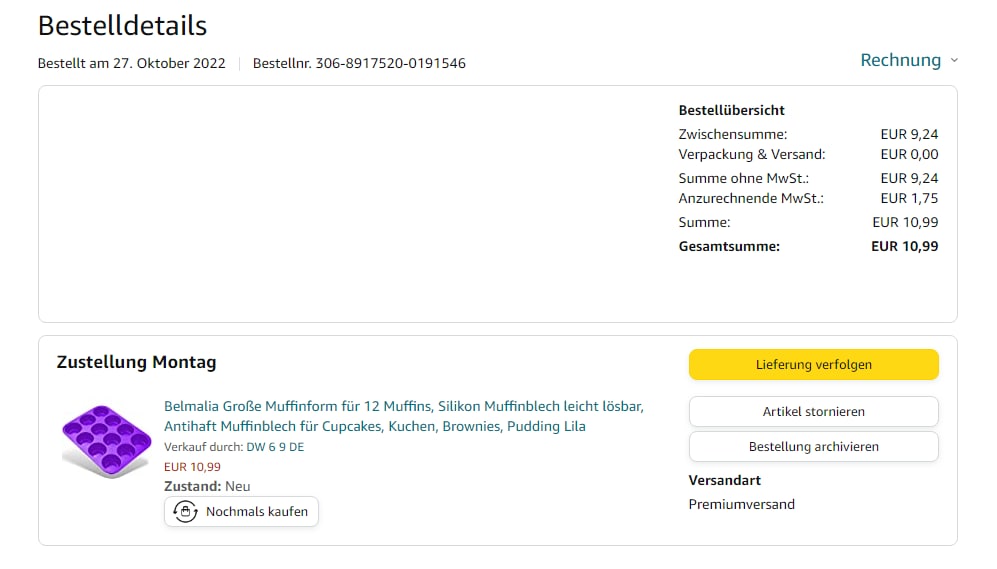The width and height of the screenshot is (997, 569).
Task: Click the Gesamtsumme total amount
Action: point(904,246)
